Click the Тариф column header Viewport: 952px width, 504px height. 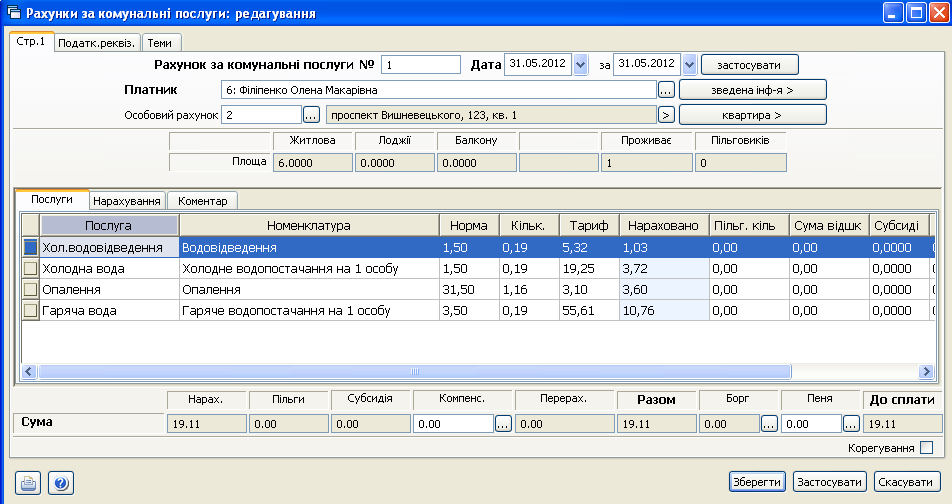click(x=589, y=225)
